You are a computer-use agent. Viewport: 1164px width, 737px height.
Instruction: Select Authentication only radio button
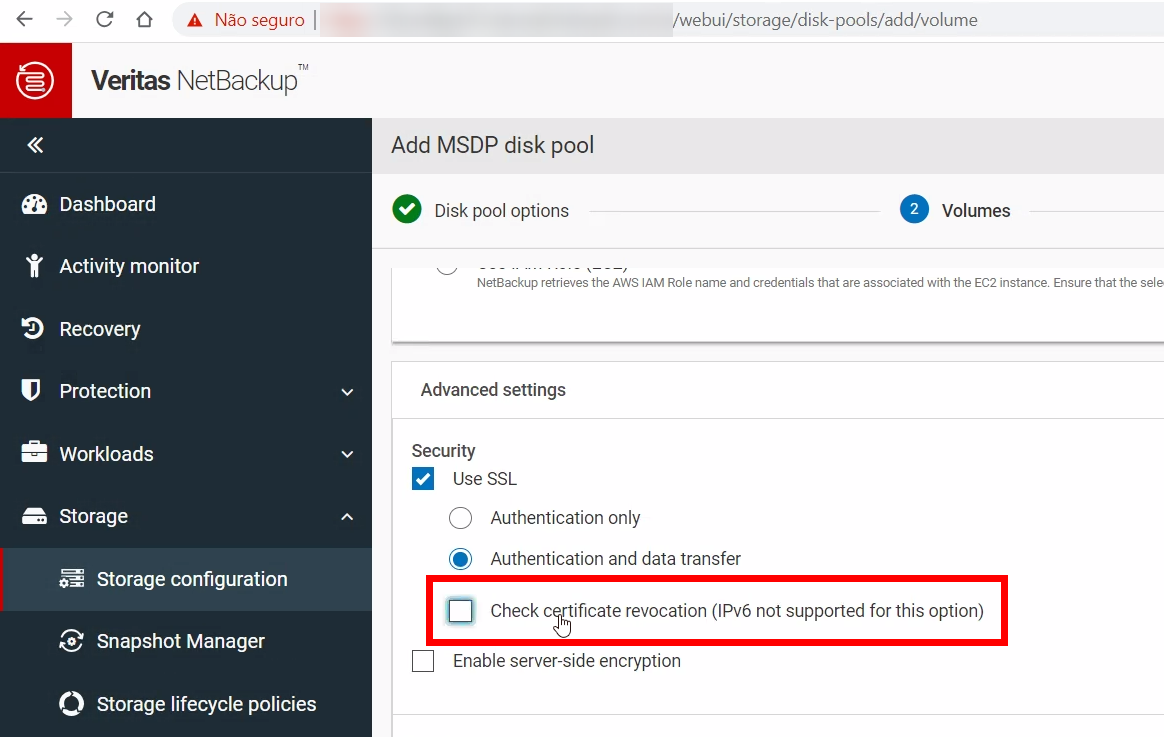tap(460, 518)
